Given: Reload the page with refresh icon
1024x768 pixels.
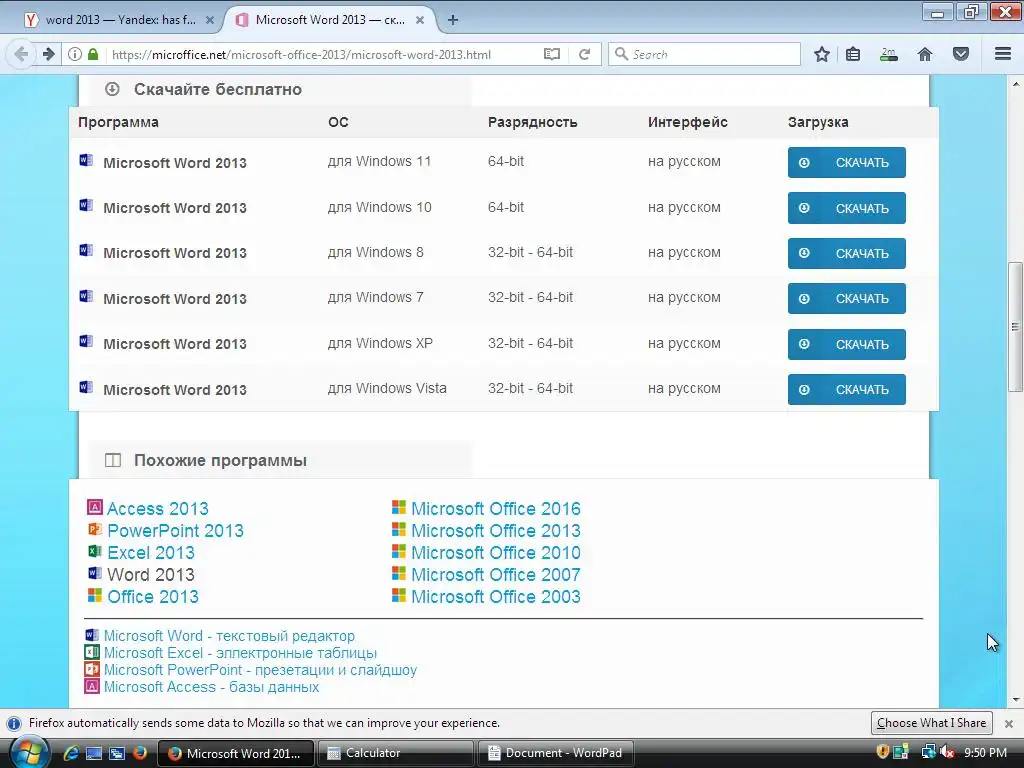Looking at the screenshot, I should coord(584,54).
